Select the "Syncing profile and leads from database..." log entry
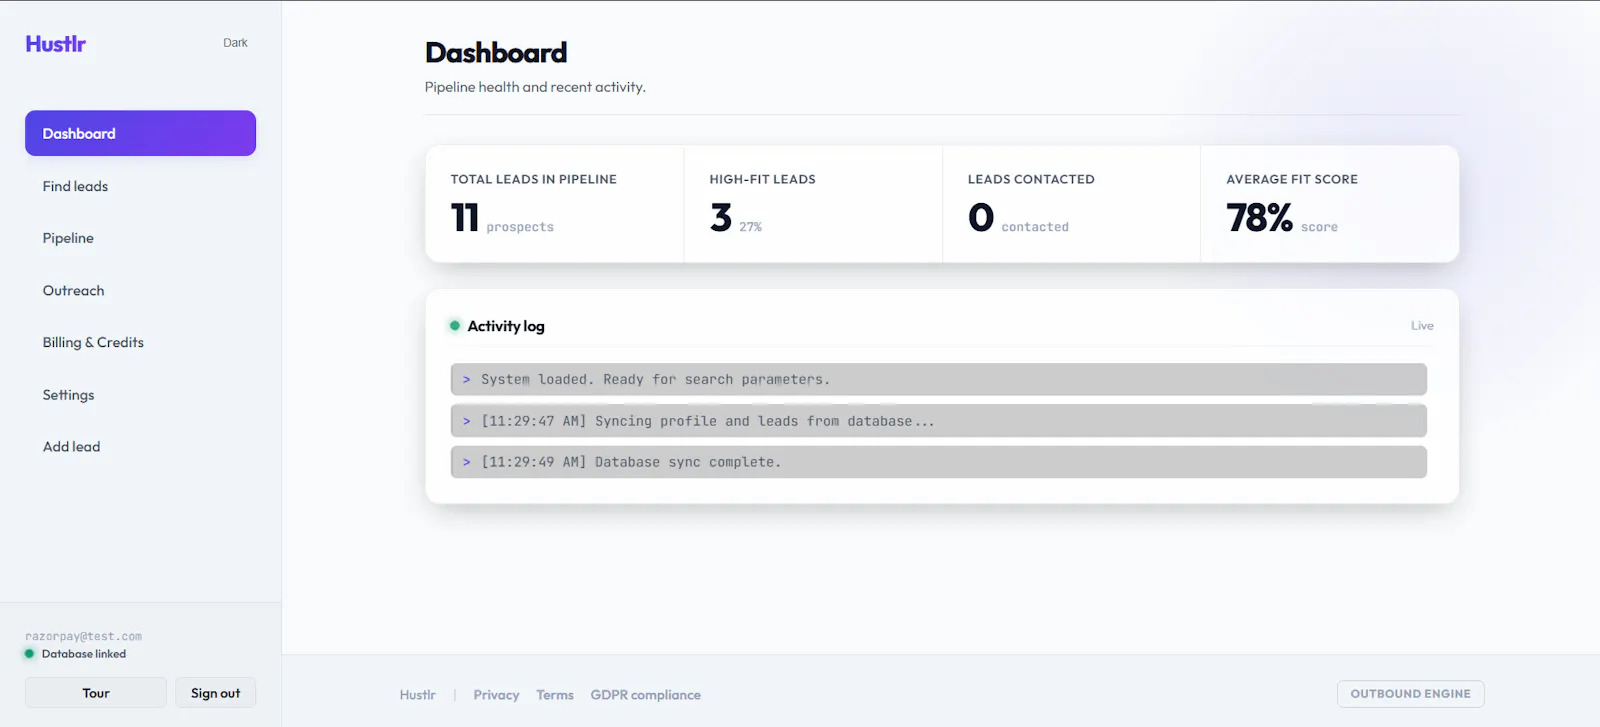Screen dimensions: 1600x727 click(x=938, y=421)
